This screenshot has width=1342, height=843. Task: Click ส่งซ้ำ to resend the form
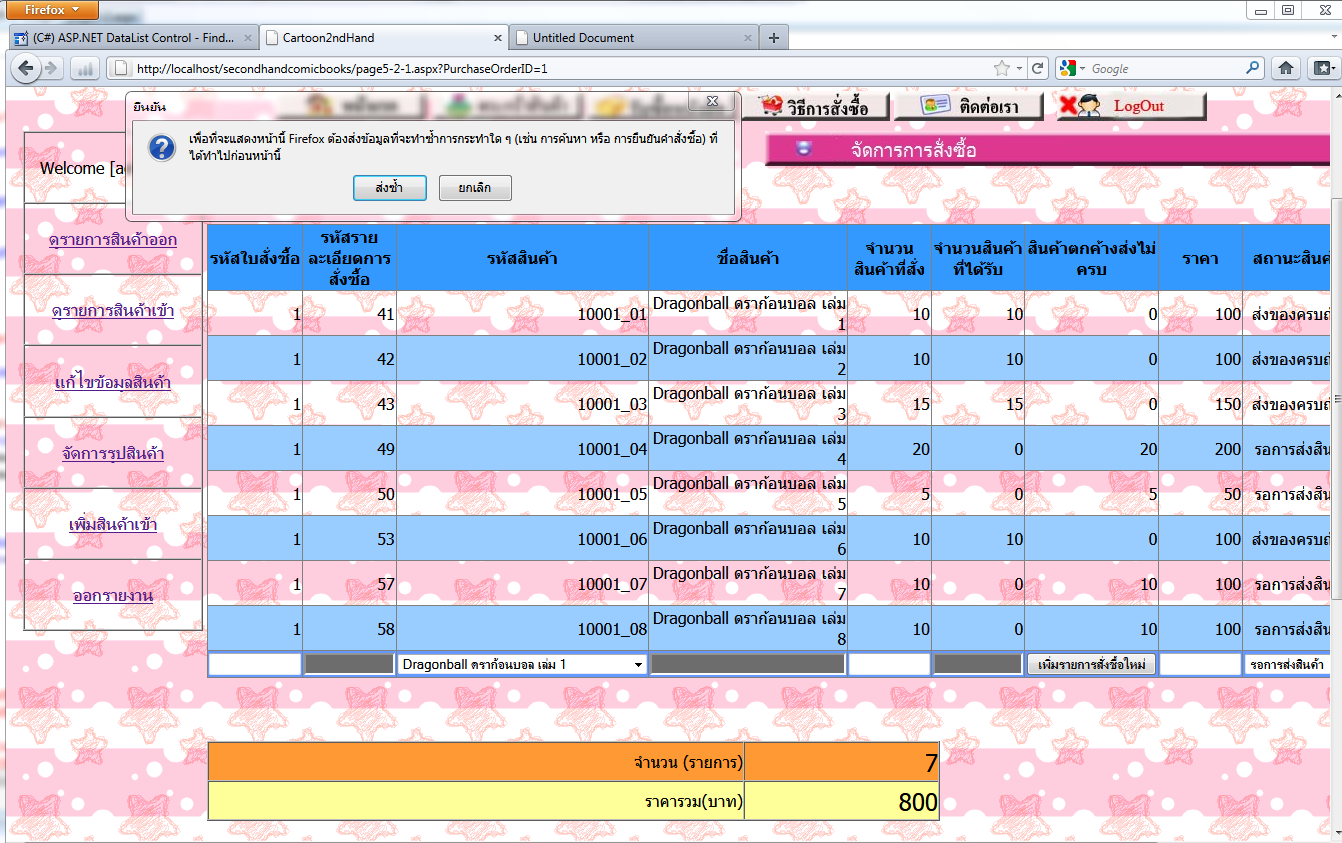pos(389,188)
